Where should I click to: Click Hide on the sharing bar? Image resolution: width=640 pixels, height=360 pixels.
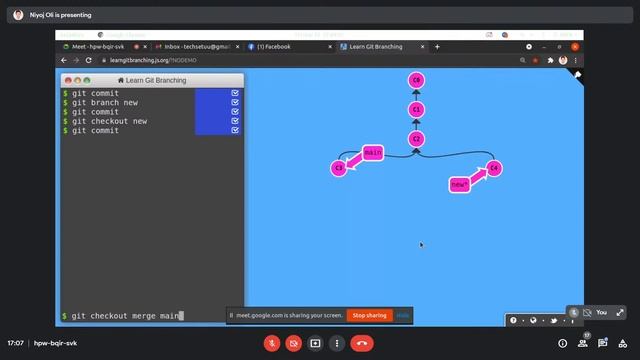pyautogui.click(x=402, y=316)
